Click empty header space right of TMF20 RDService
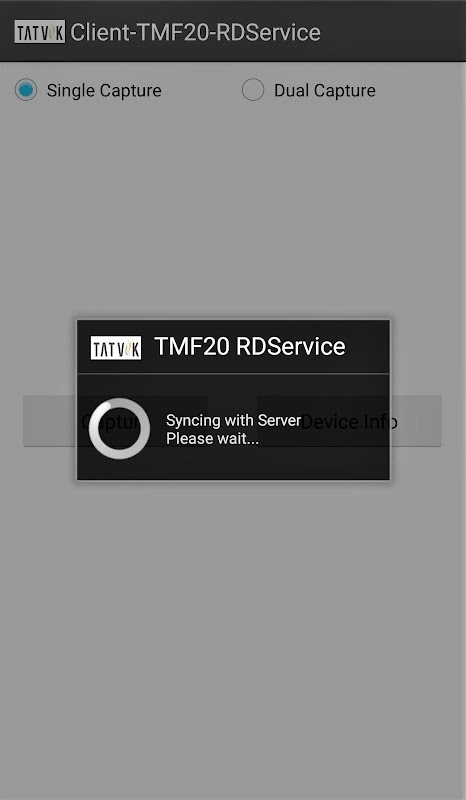 (x=366, y=347)
